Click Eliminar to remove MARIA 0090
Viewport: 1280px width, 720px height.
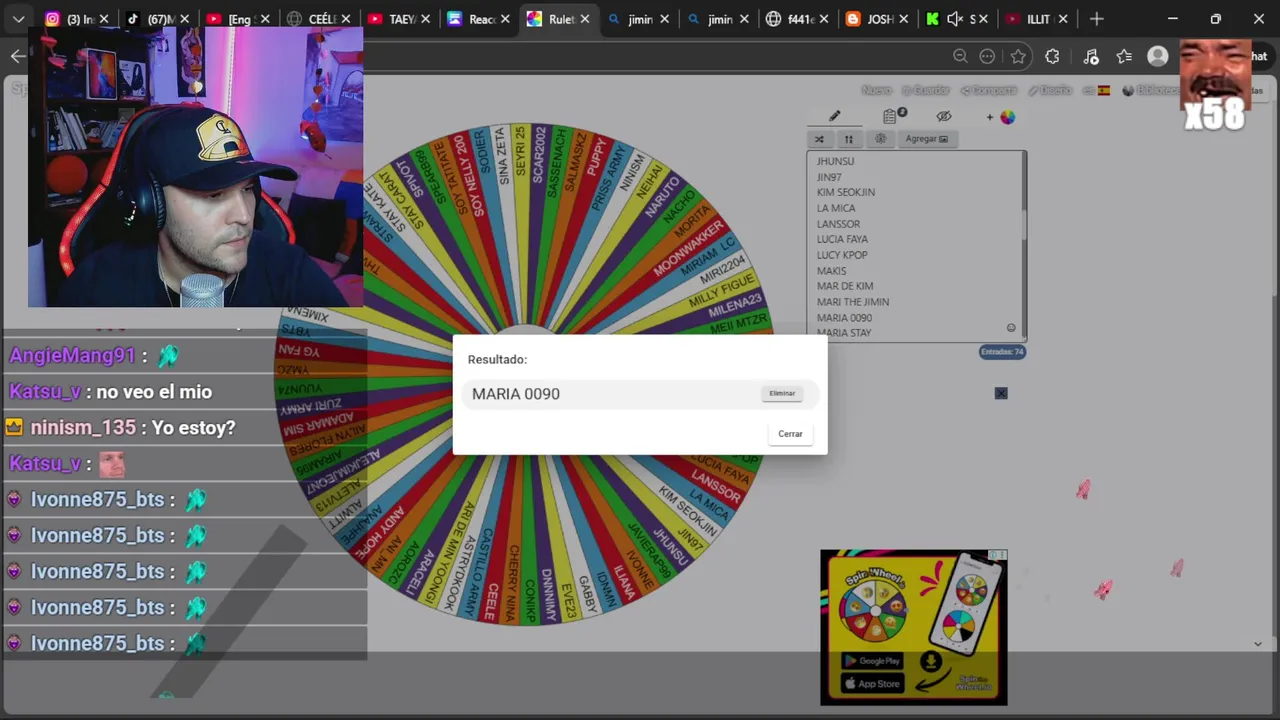point(782,394)
